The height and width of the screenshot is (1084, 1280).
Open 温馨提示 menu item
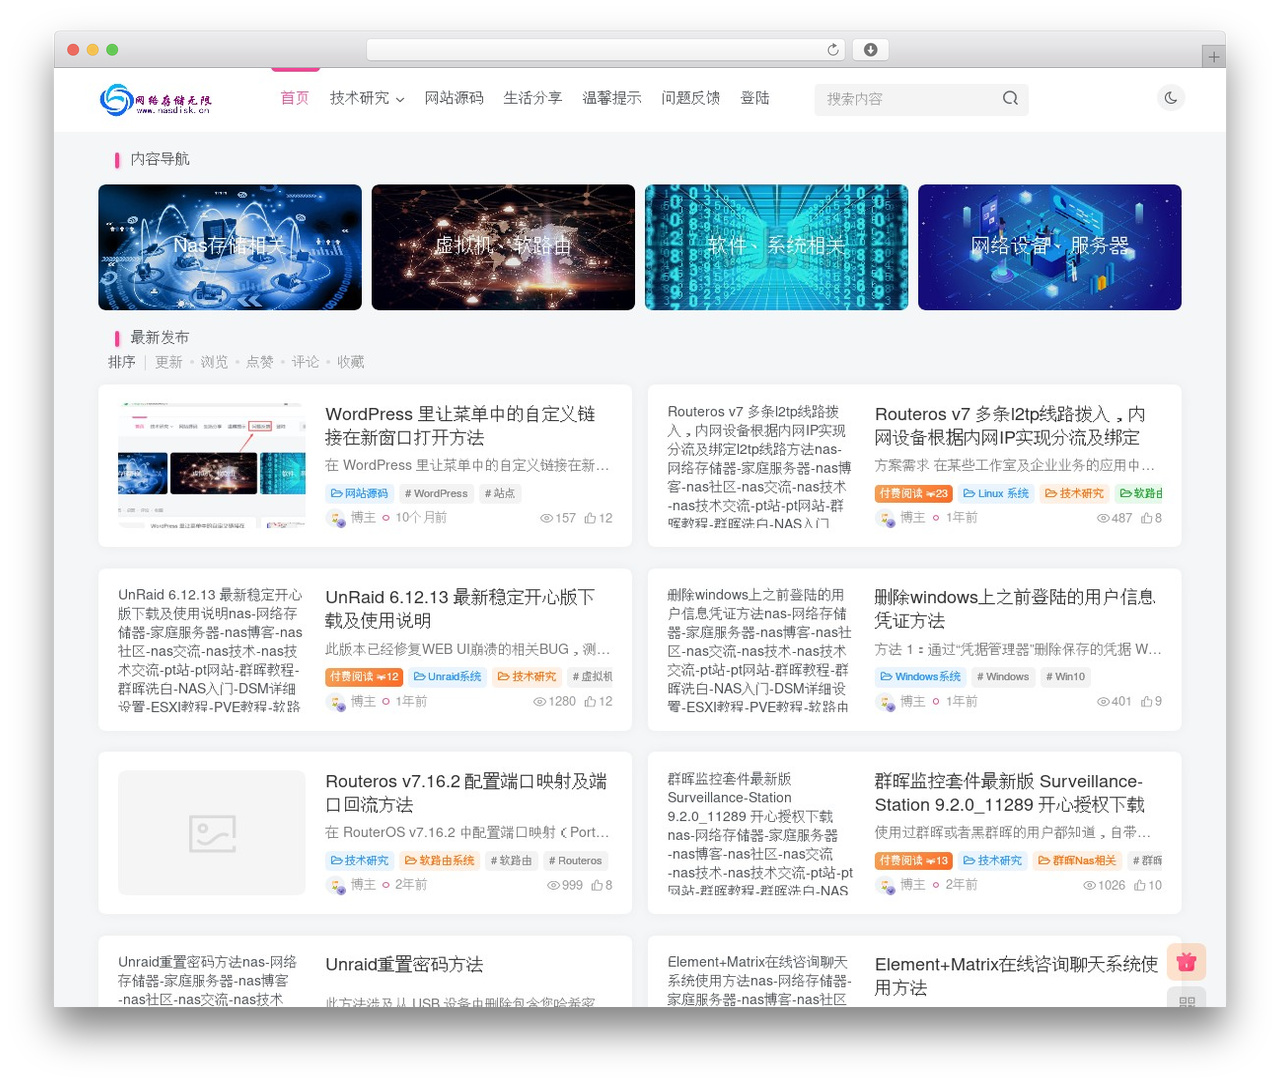[612, 98]
